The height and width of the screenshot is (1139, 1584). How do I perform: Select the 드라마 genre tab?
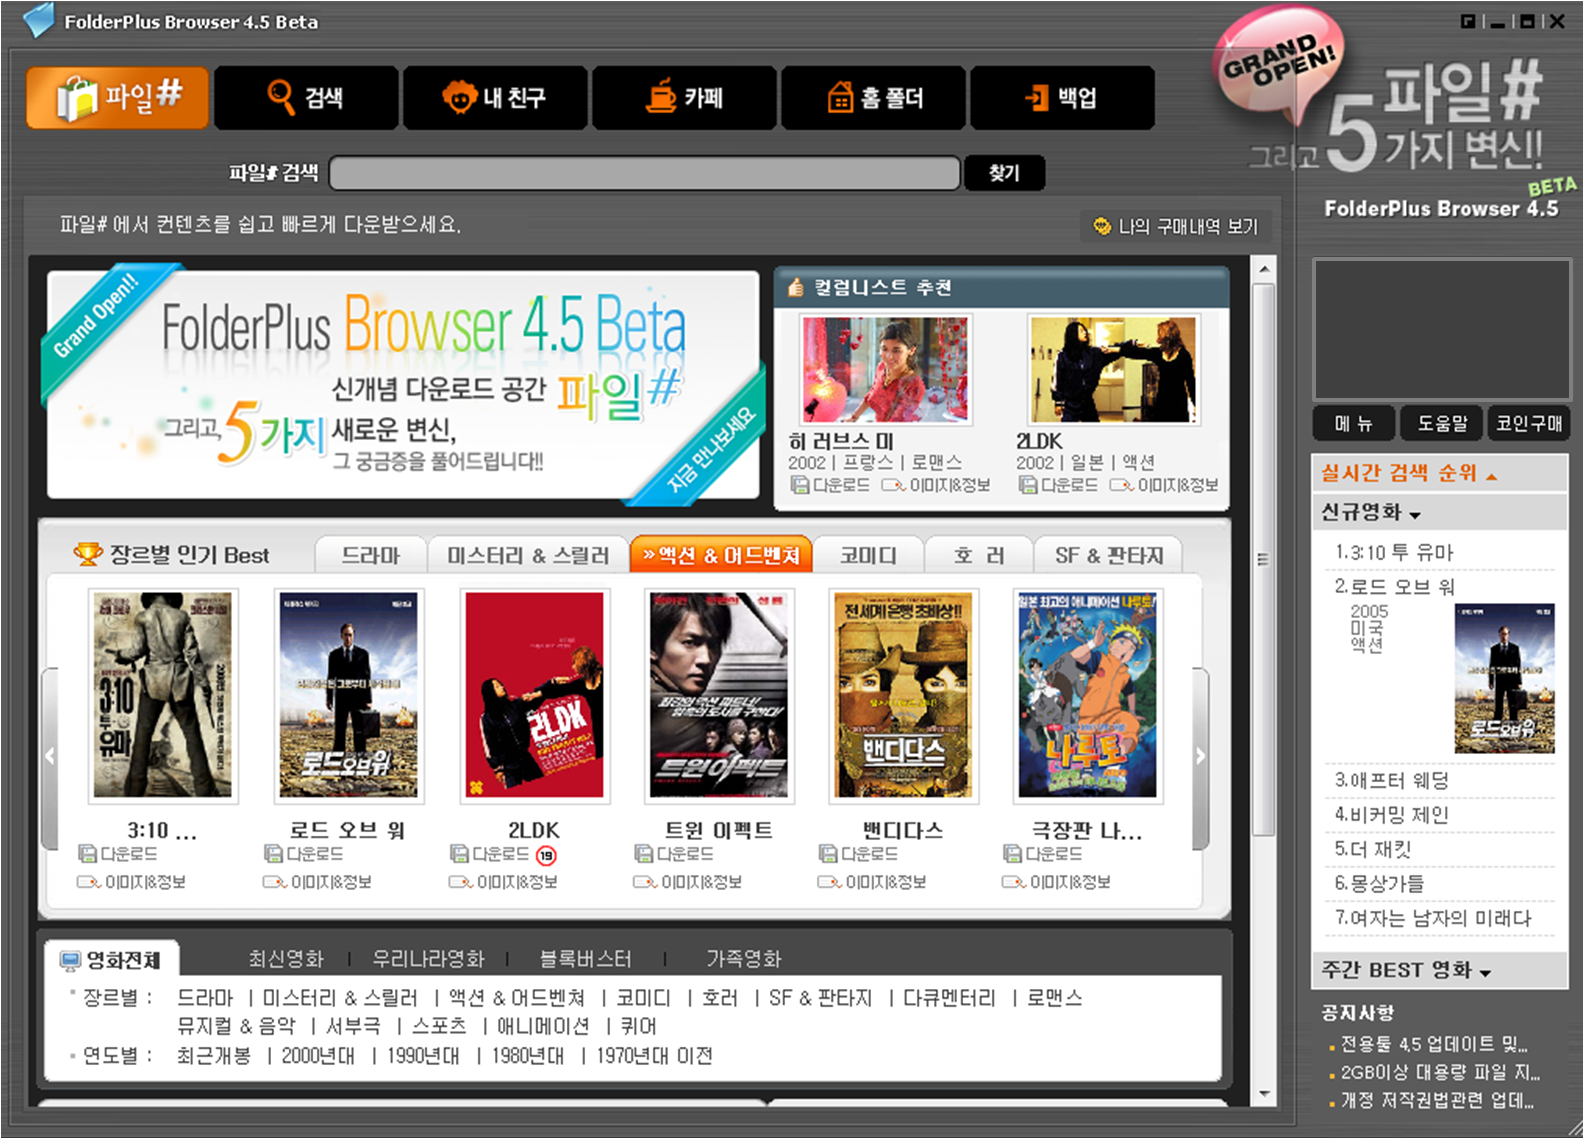point(370,555)
